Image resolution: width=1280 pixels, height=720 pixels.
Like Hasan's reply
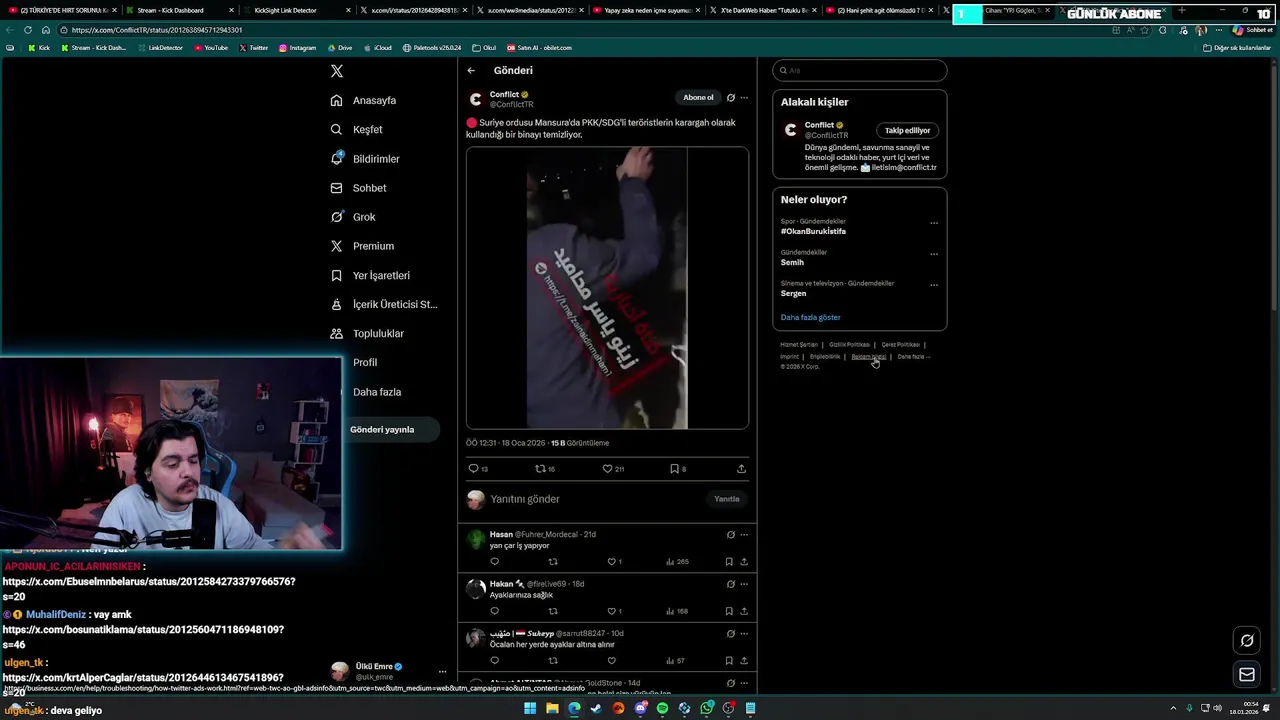[612, 562]
